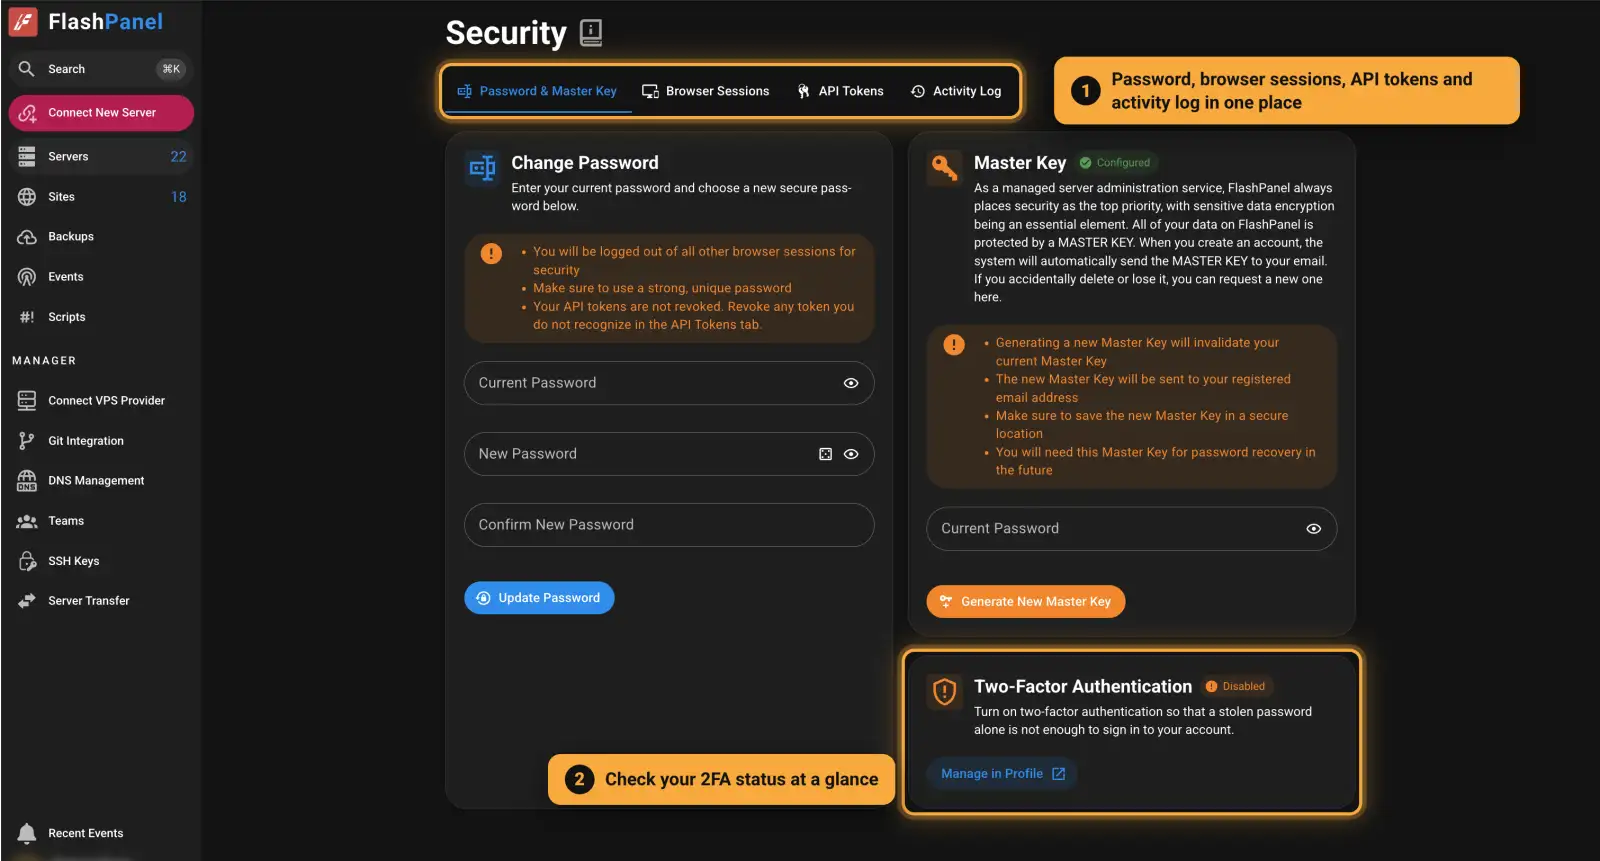The height and width of the screenshot is (861, 1600).
Task: Click the Sites globe icon
Action: 27,197
